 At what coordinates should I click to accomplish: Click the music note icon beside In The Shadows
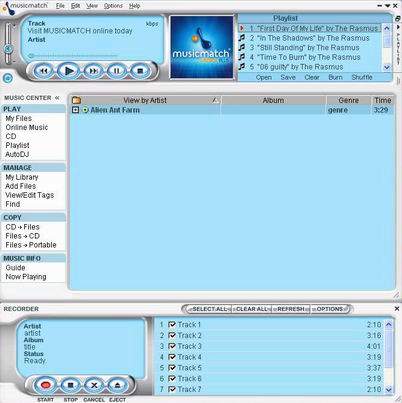(242, 38)
